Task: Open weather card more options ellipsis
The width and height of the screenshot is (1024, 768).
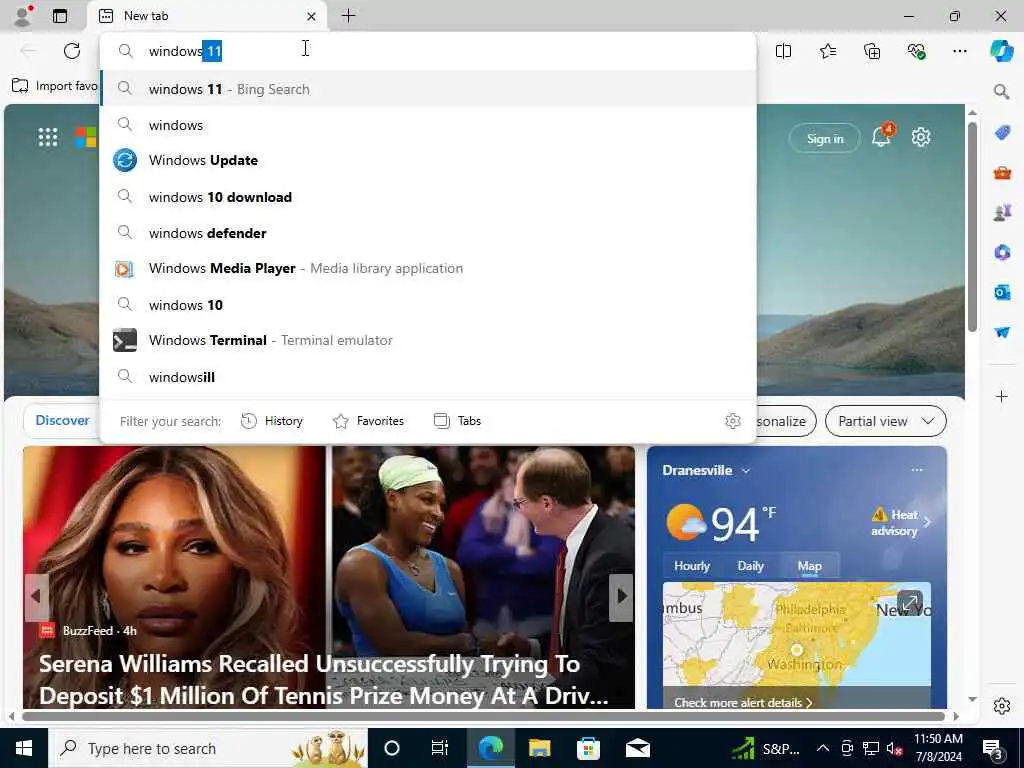Action: [x=917, y=470]
